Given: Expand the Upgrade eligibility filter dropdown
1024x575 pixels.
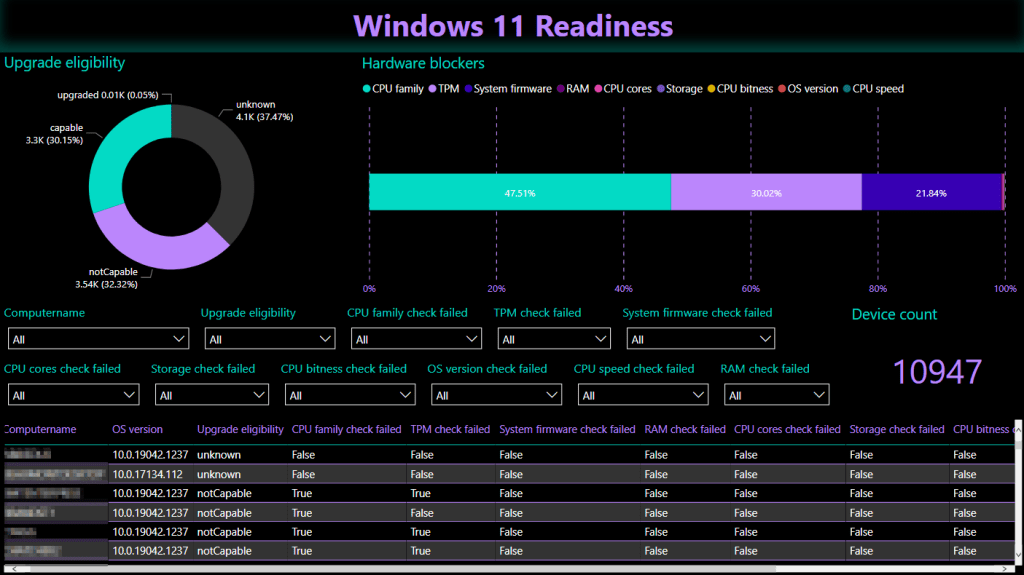Looking at the screenshot, I should pos(269,339).
